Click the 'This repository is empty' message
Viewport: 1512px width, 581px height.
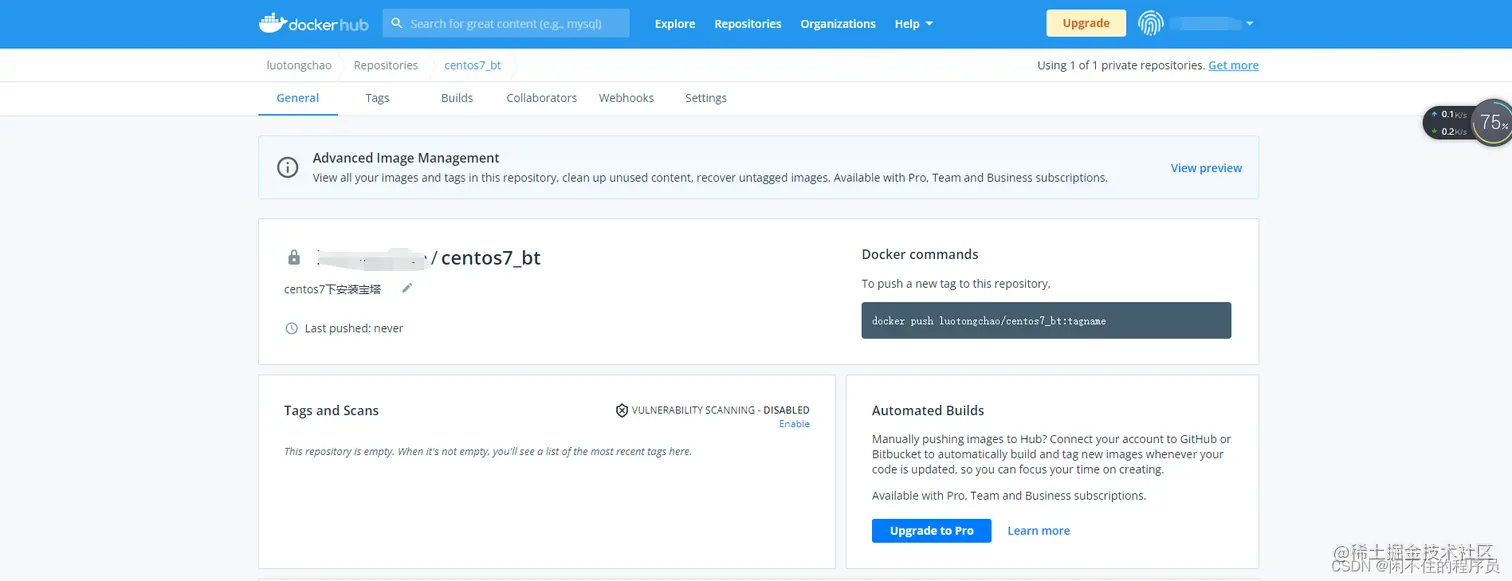pyautogui.click(x=488, y=451)
